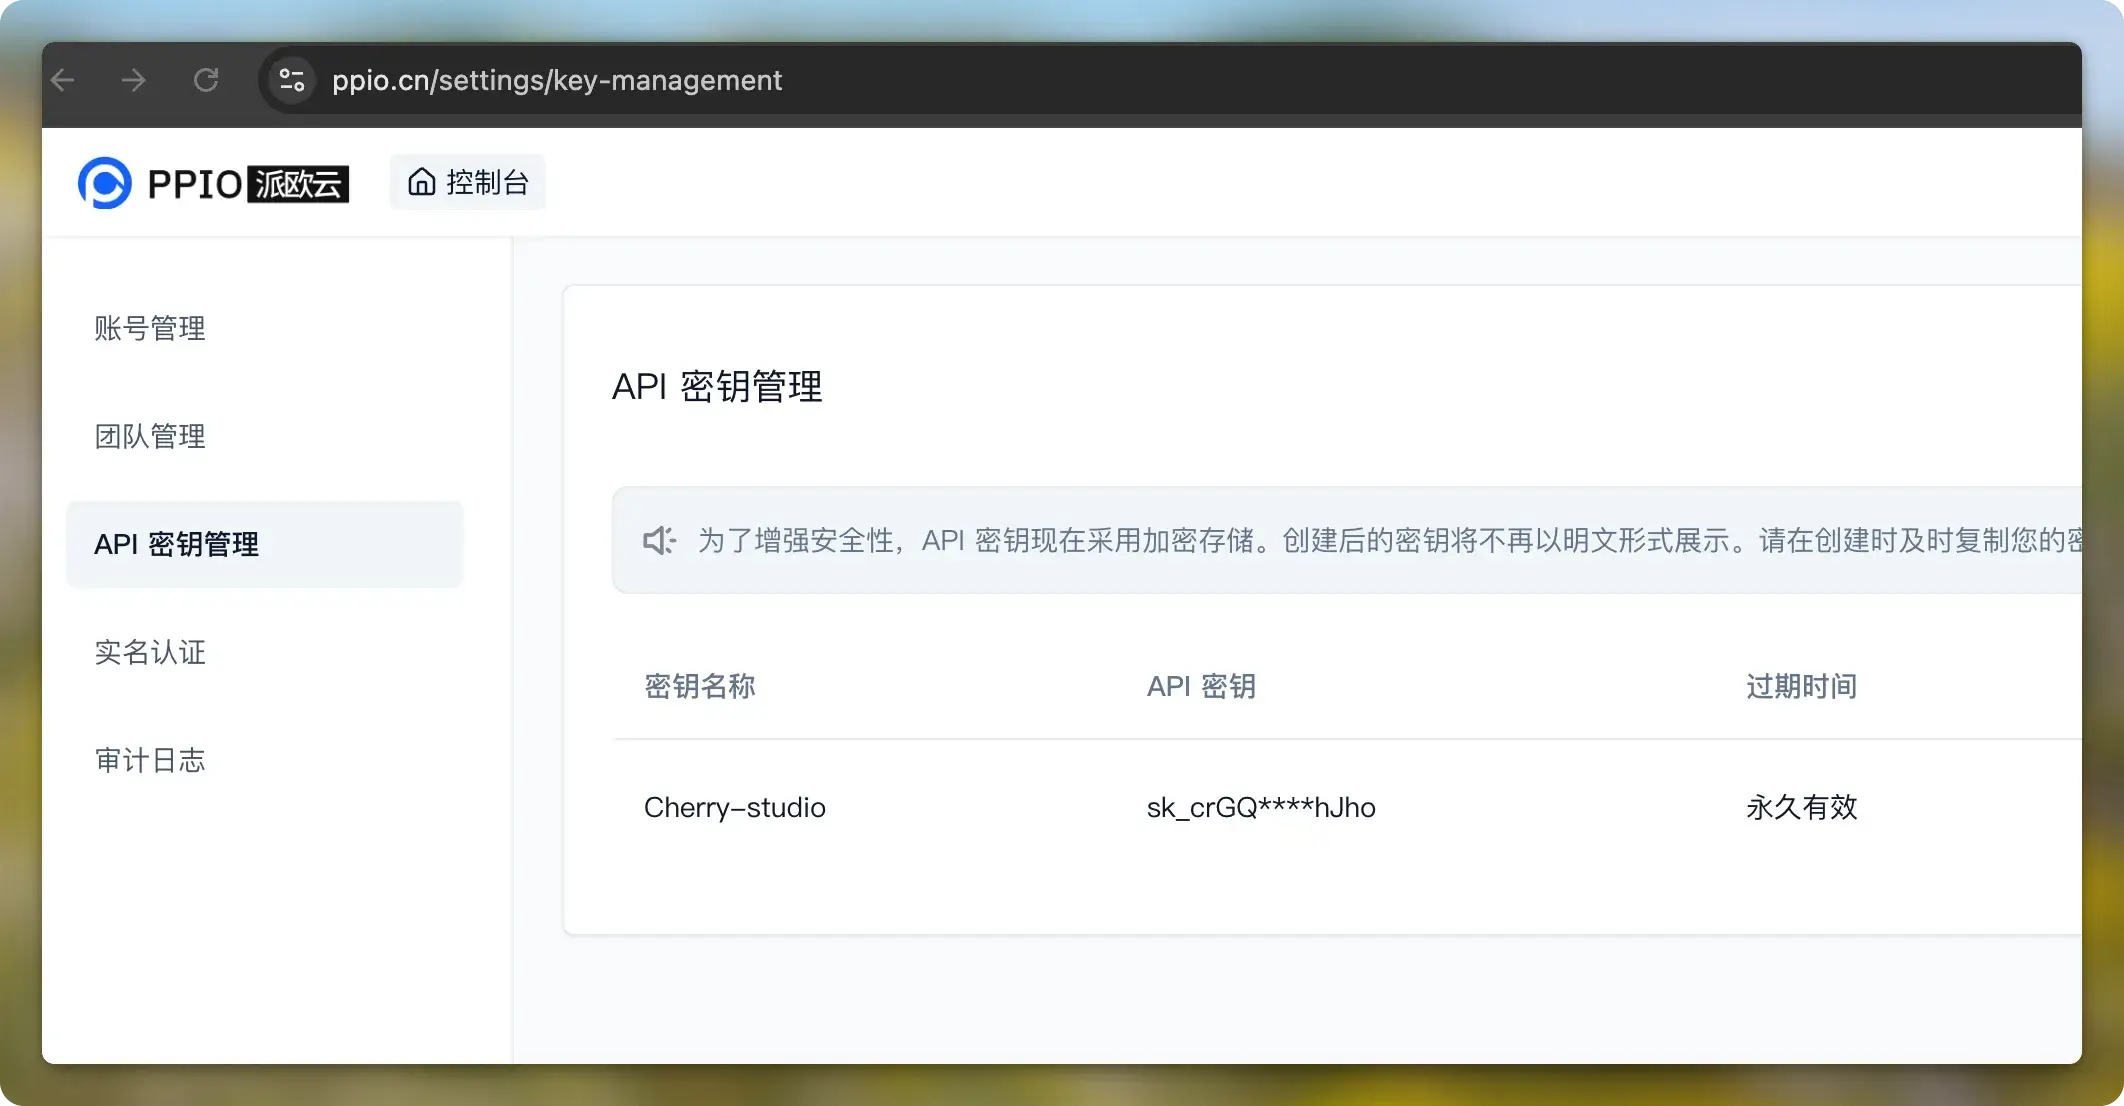The image size is (2124, 1106).
Task: Click the home icon beside 控制台
Action: click(420, 182)
